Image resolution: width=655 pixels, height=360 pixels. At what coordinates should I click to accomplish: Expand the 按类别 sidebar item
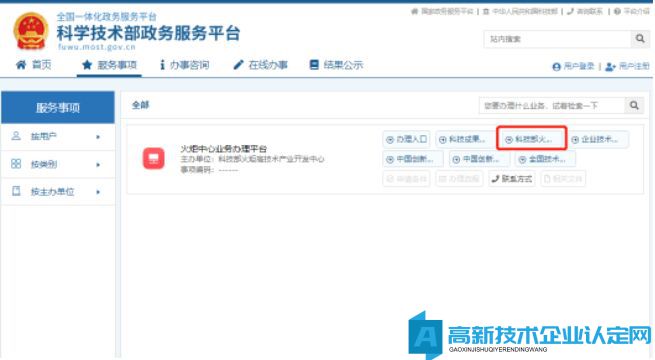[58, 164]
